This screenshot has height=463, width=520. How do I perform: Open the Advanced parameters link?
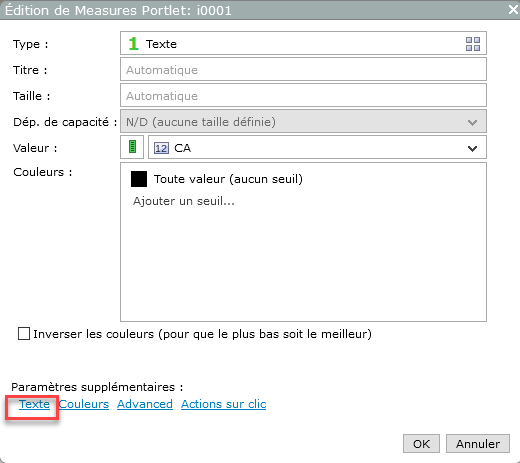click(145, 404)
